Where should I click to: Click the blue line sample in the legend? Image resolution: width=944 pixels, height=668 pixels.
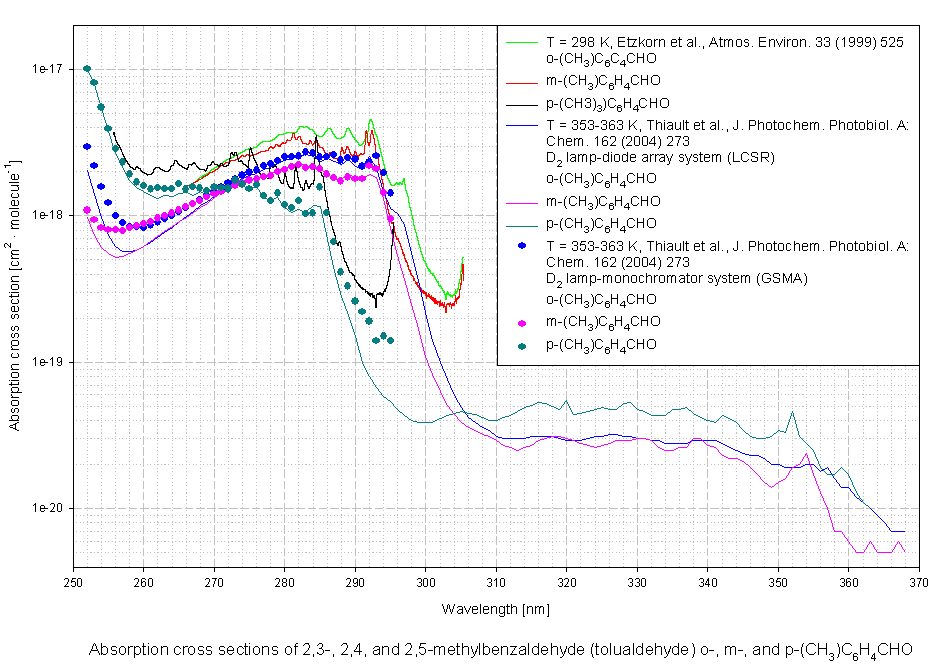pyautogui.click(x=520, y=79)
